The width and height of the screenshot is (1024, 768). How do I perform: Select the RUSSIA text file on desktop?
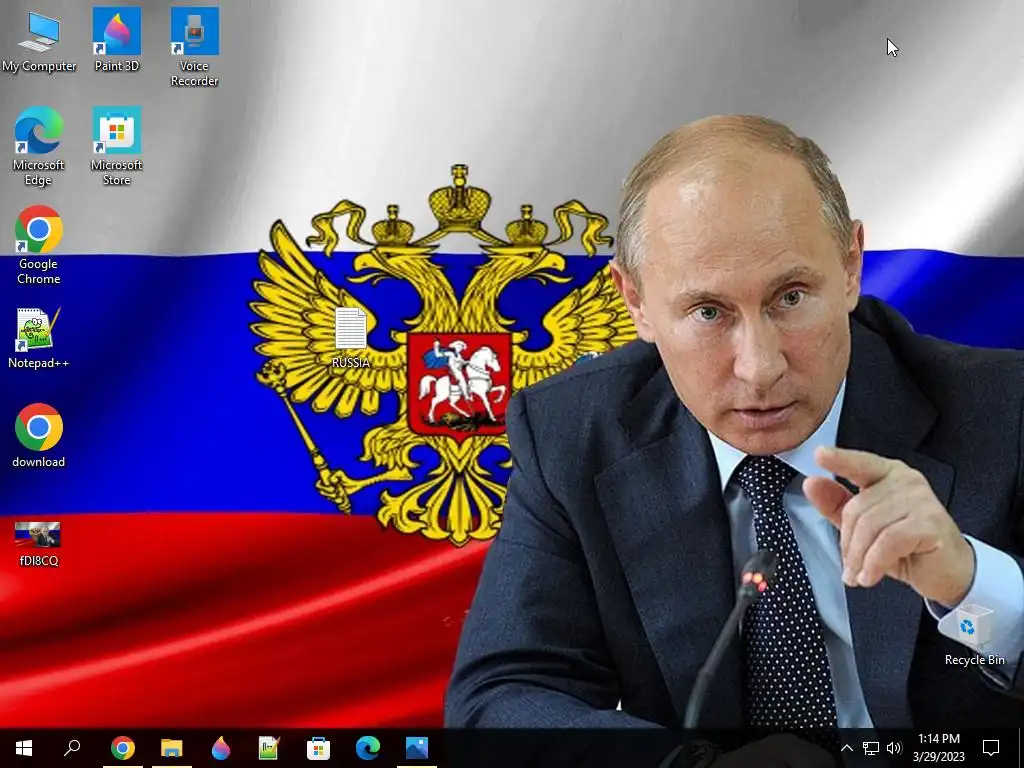pos(351,338)
